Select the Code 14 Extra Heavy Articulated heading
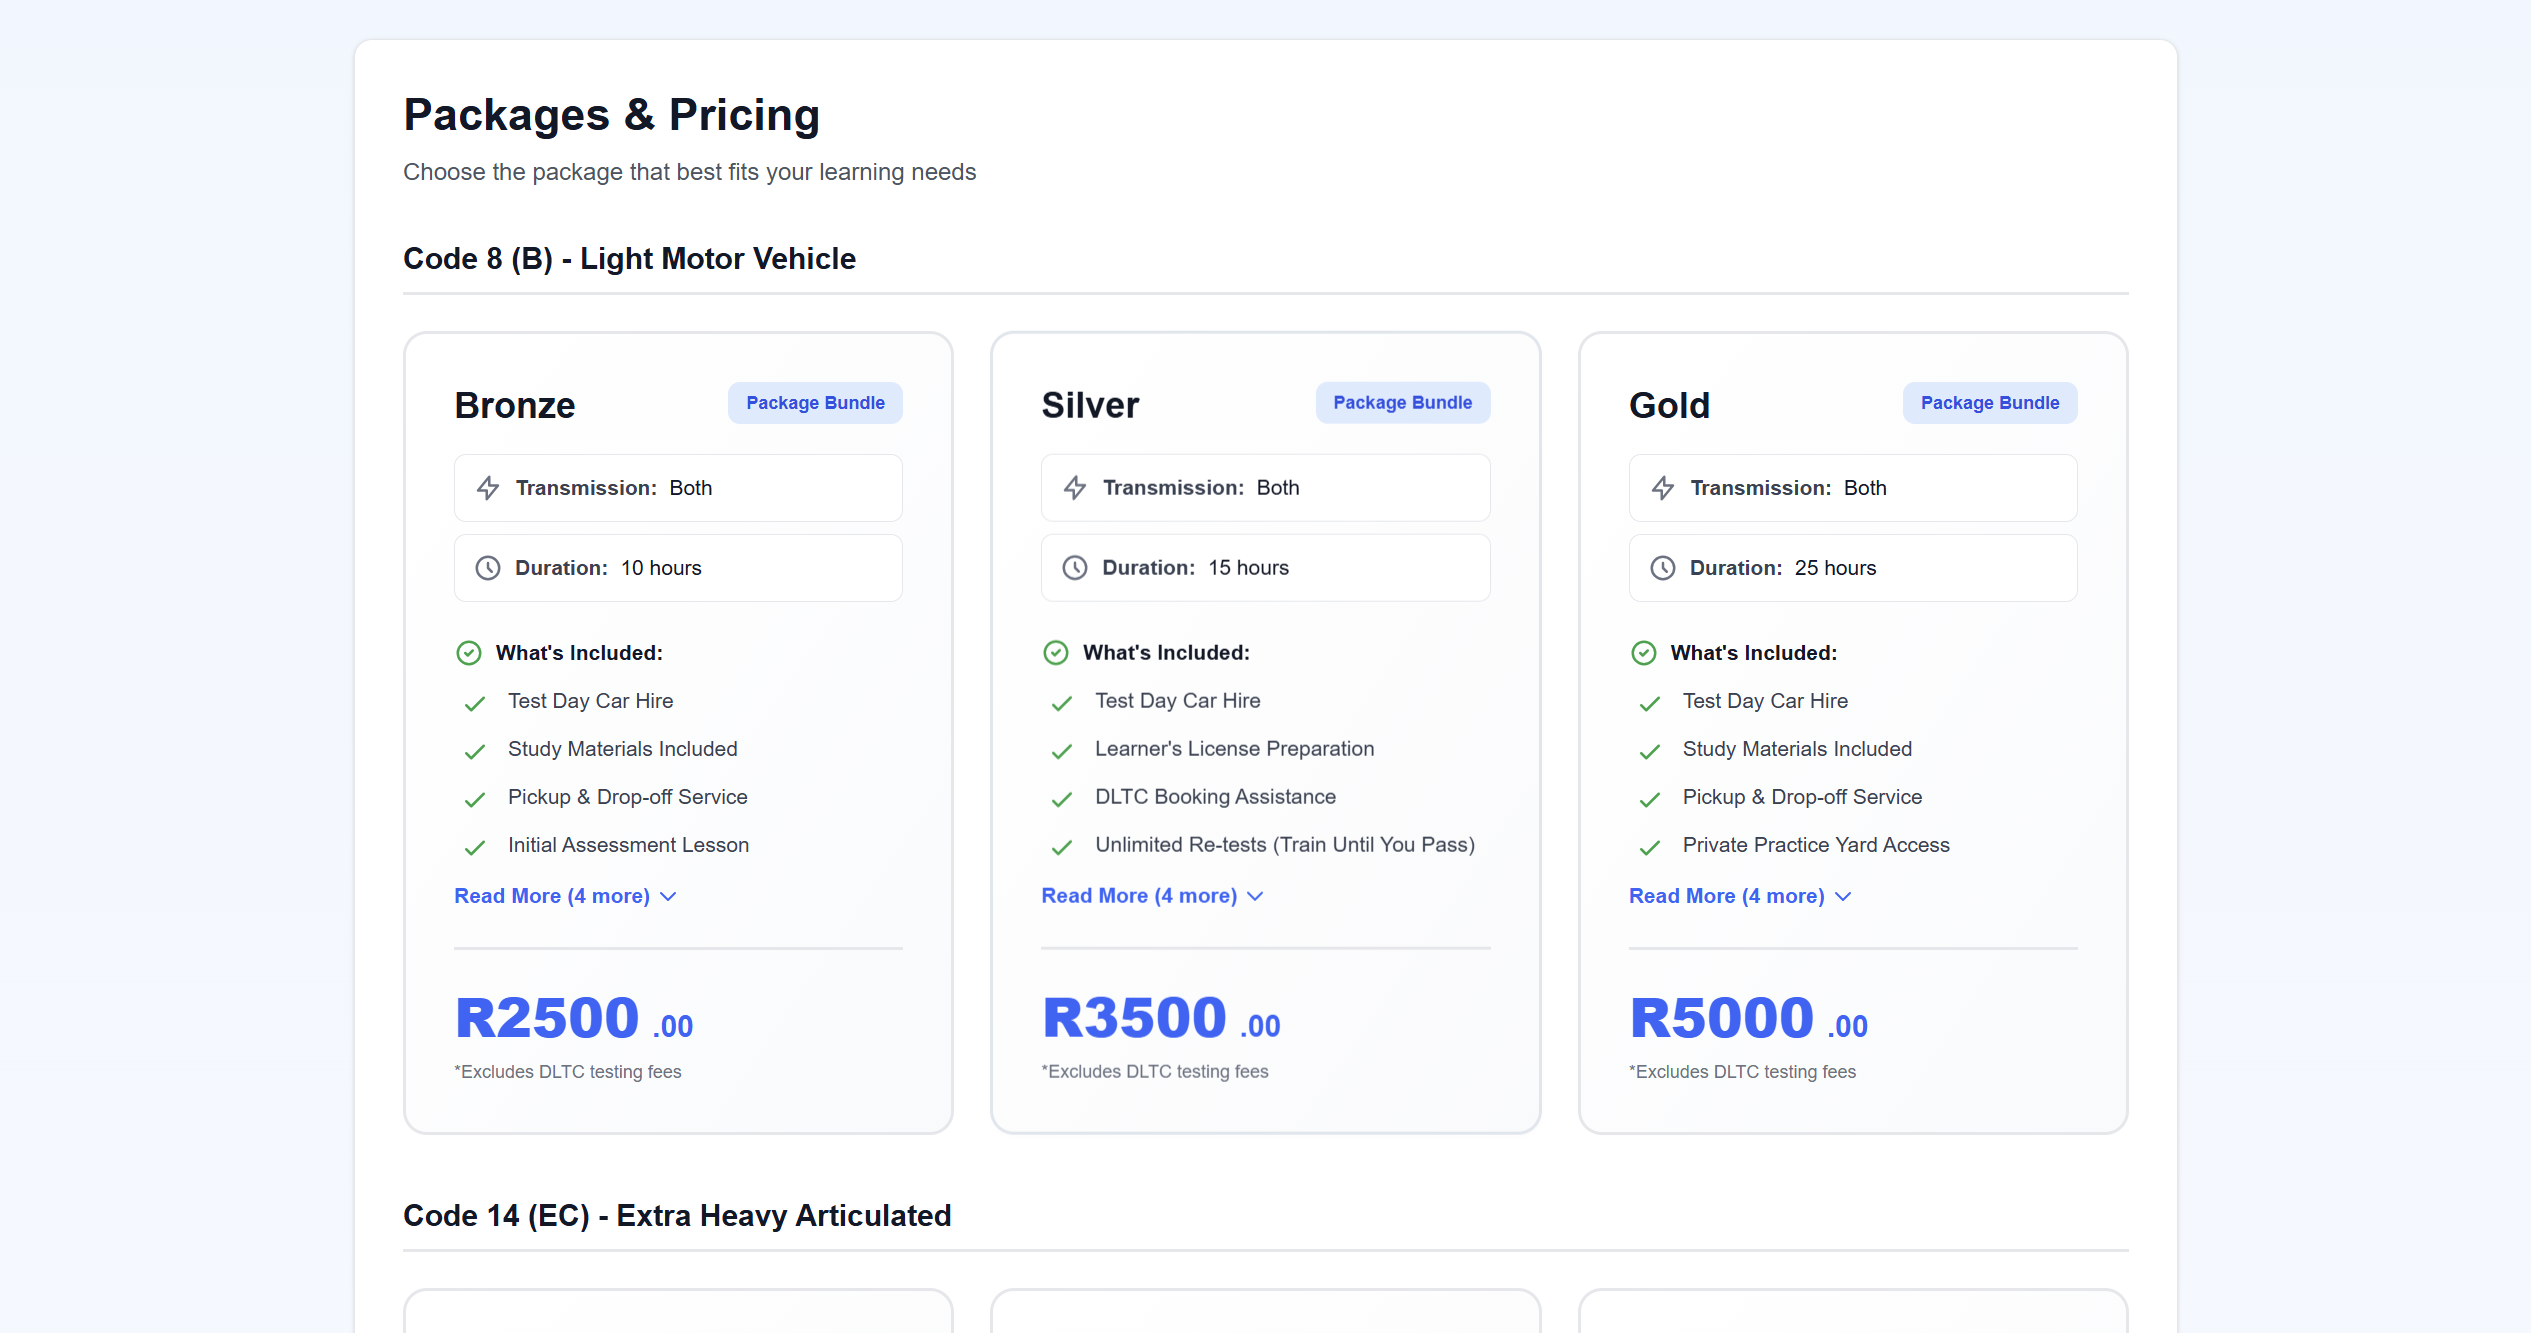 (677, 1215)
